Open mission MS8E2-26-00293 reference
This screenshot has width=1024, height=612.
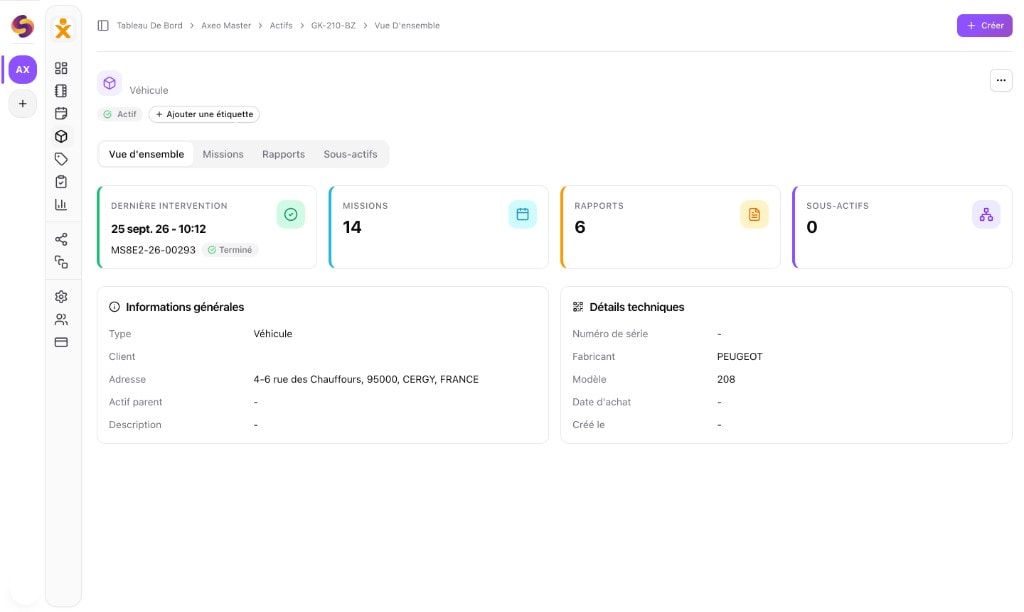pos(153,250)
